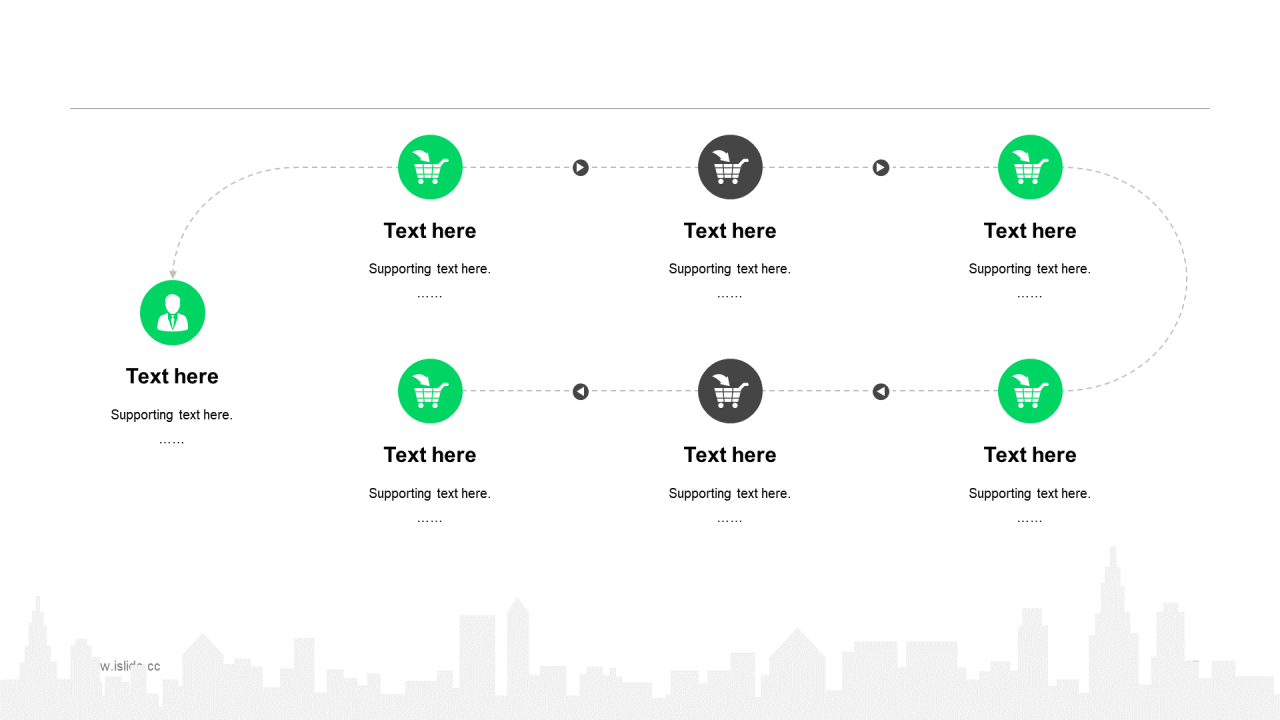This screenshot has width=1280, height=720.
Task: Select the 'Text here' heading under bottom-right cart
Action: (1030, 455)
